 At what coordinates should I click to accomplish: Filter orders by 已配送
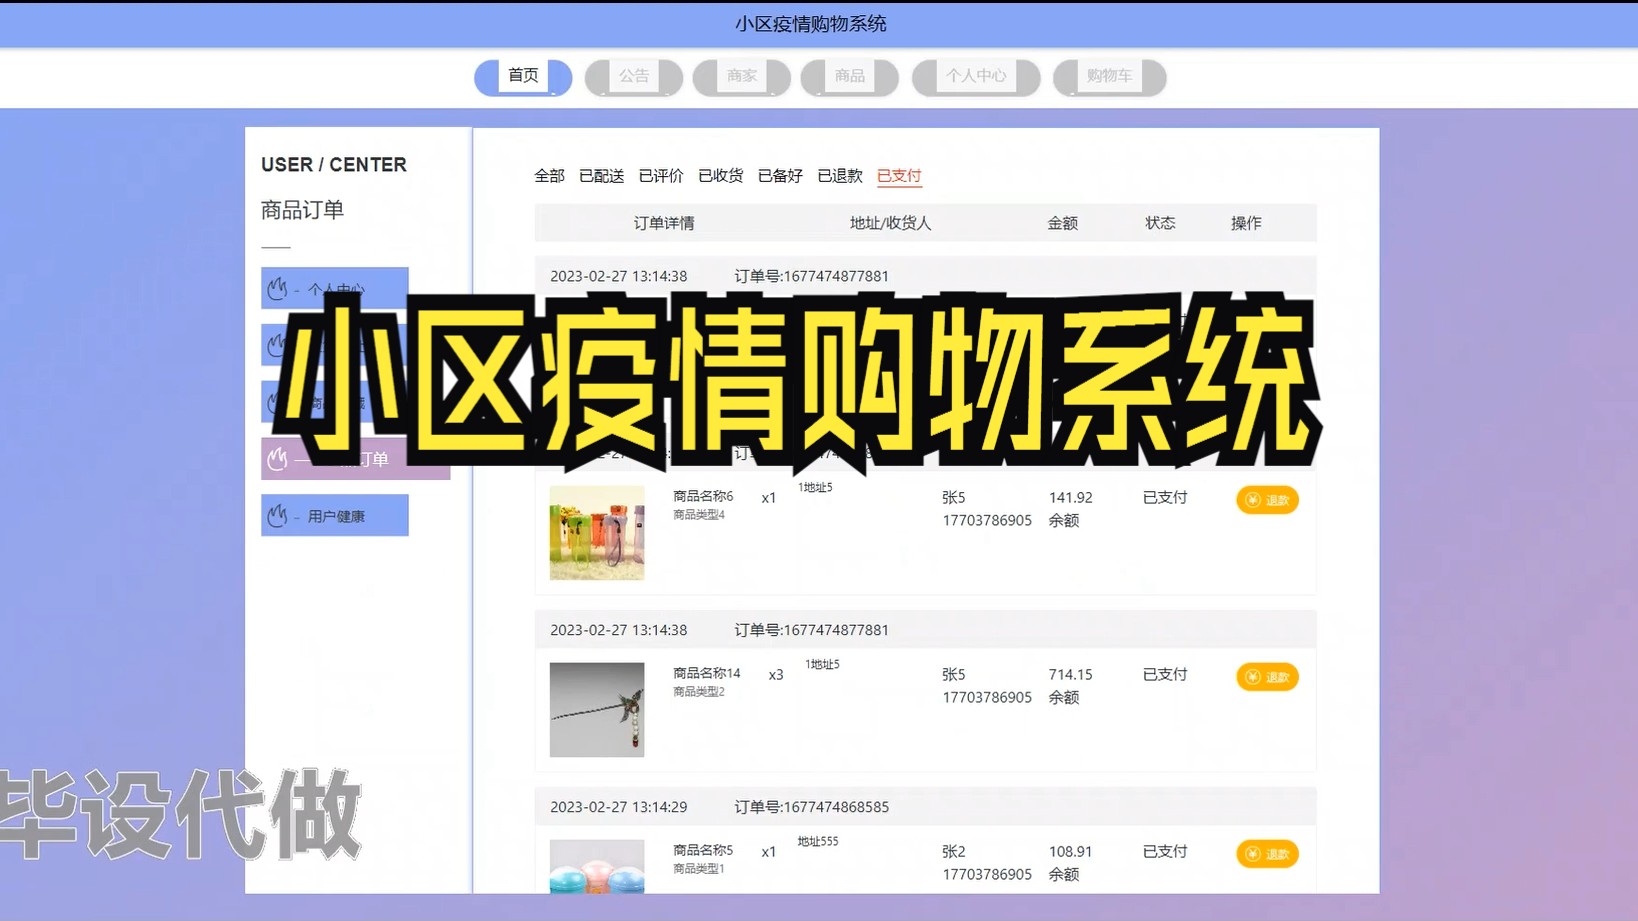pyautogui.click(x=601, y=176)
